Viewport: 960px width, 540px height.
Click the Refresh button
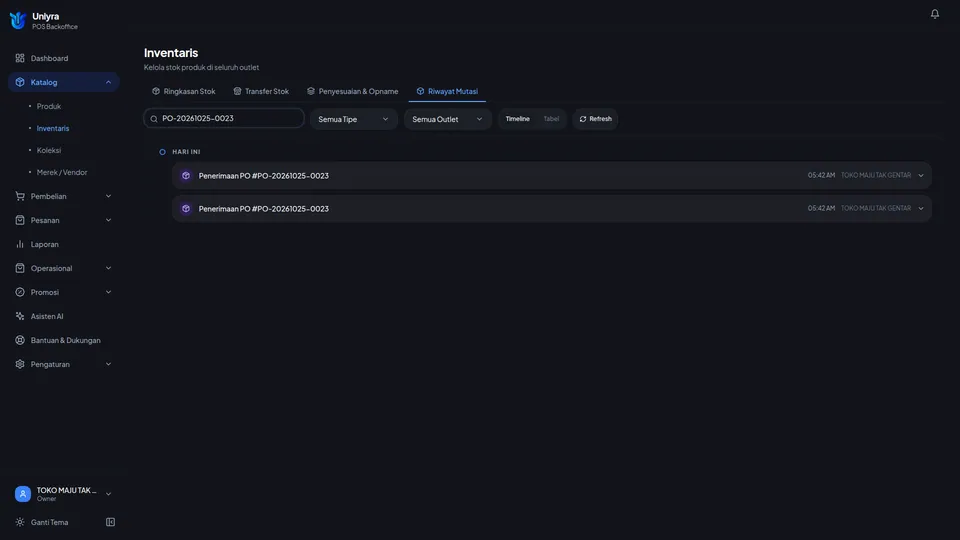click(595, 119)
